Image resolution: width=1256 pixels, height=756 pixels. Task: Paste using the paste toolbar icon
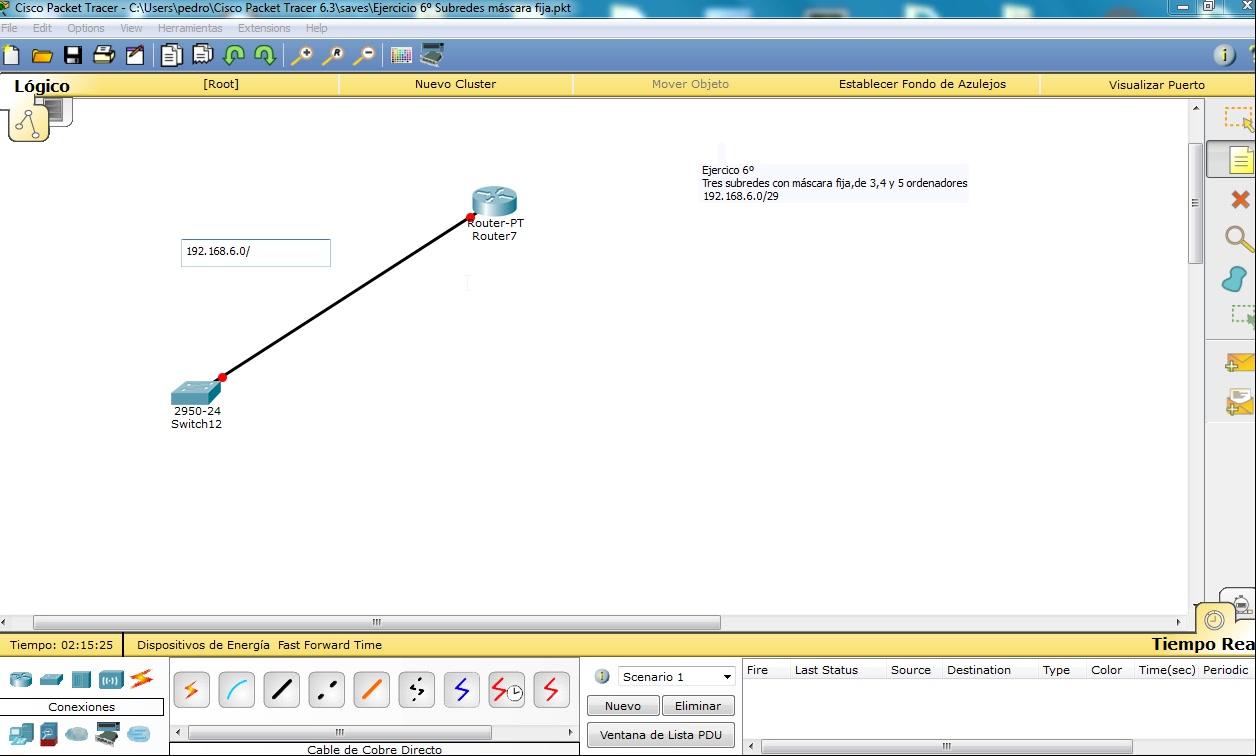(x=203, y=55)
